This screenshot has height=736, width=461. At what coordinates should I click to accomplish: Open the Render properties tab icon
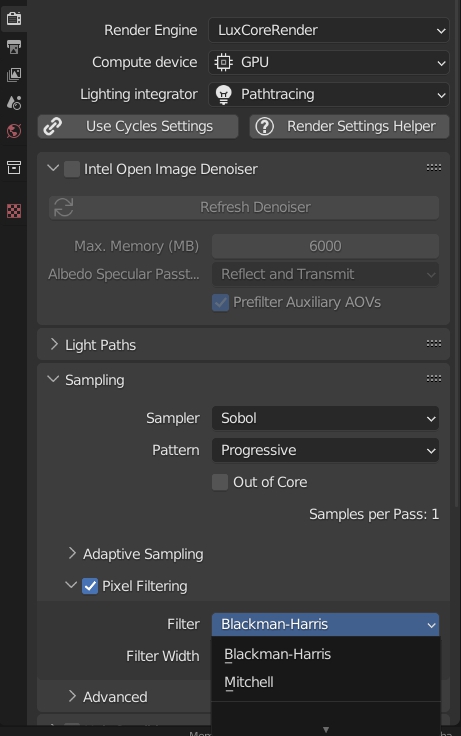[x=14, y=18]
